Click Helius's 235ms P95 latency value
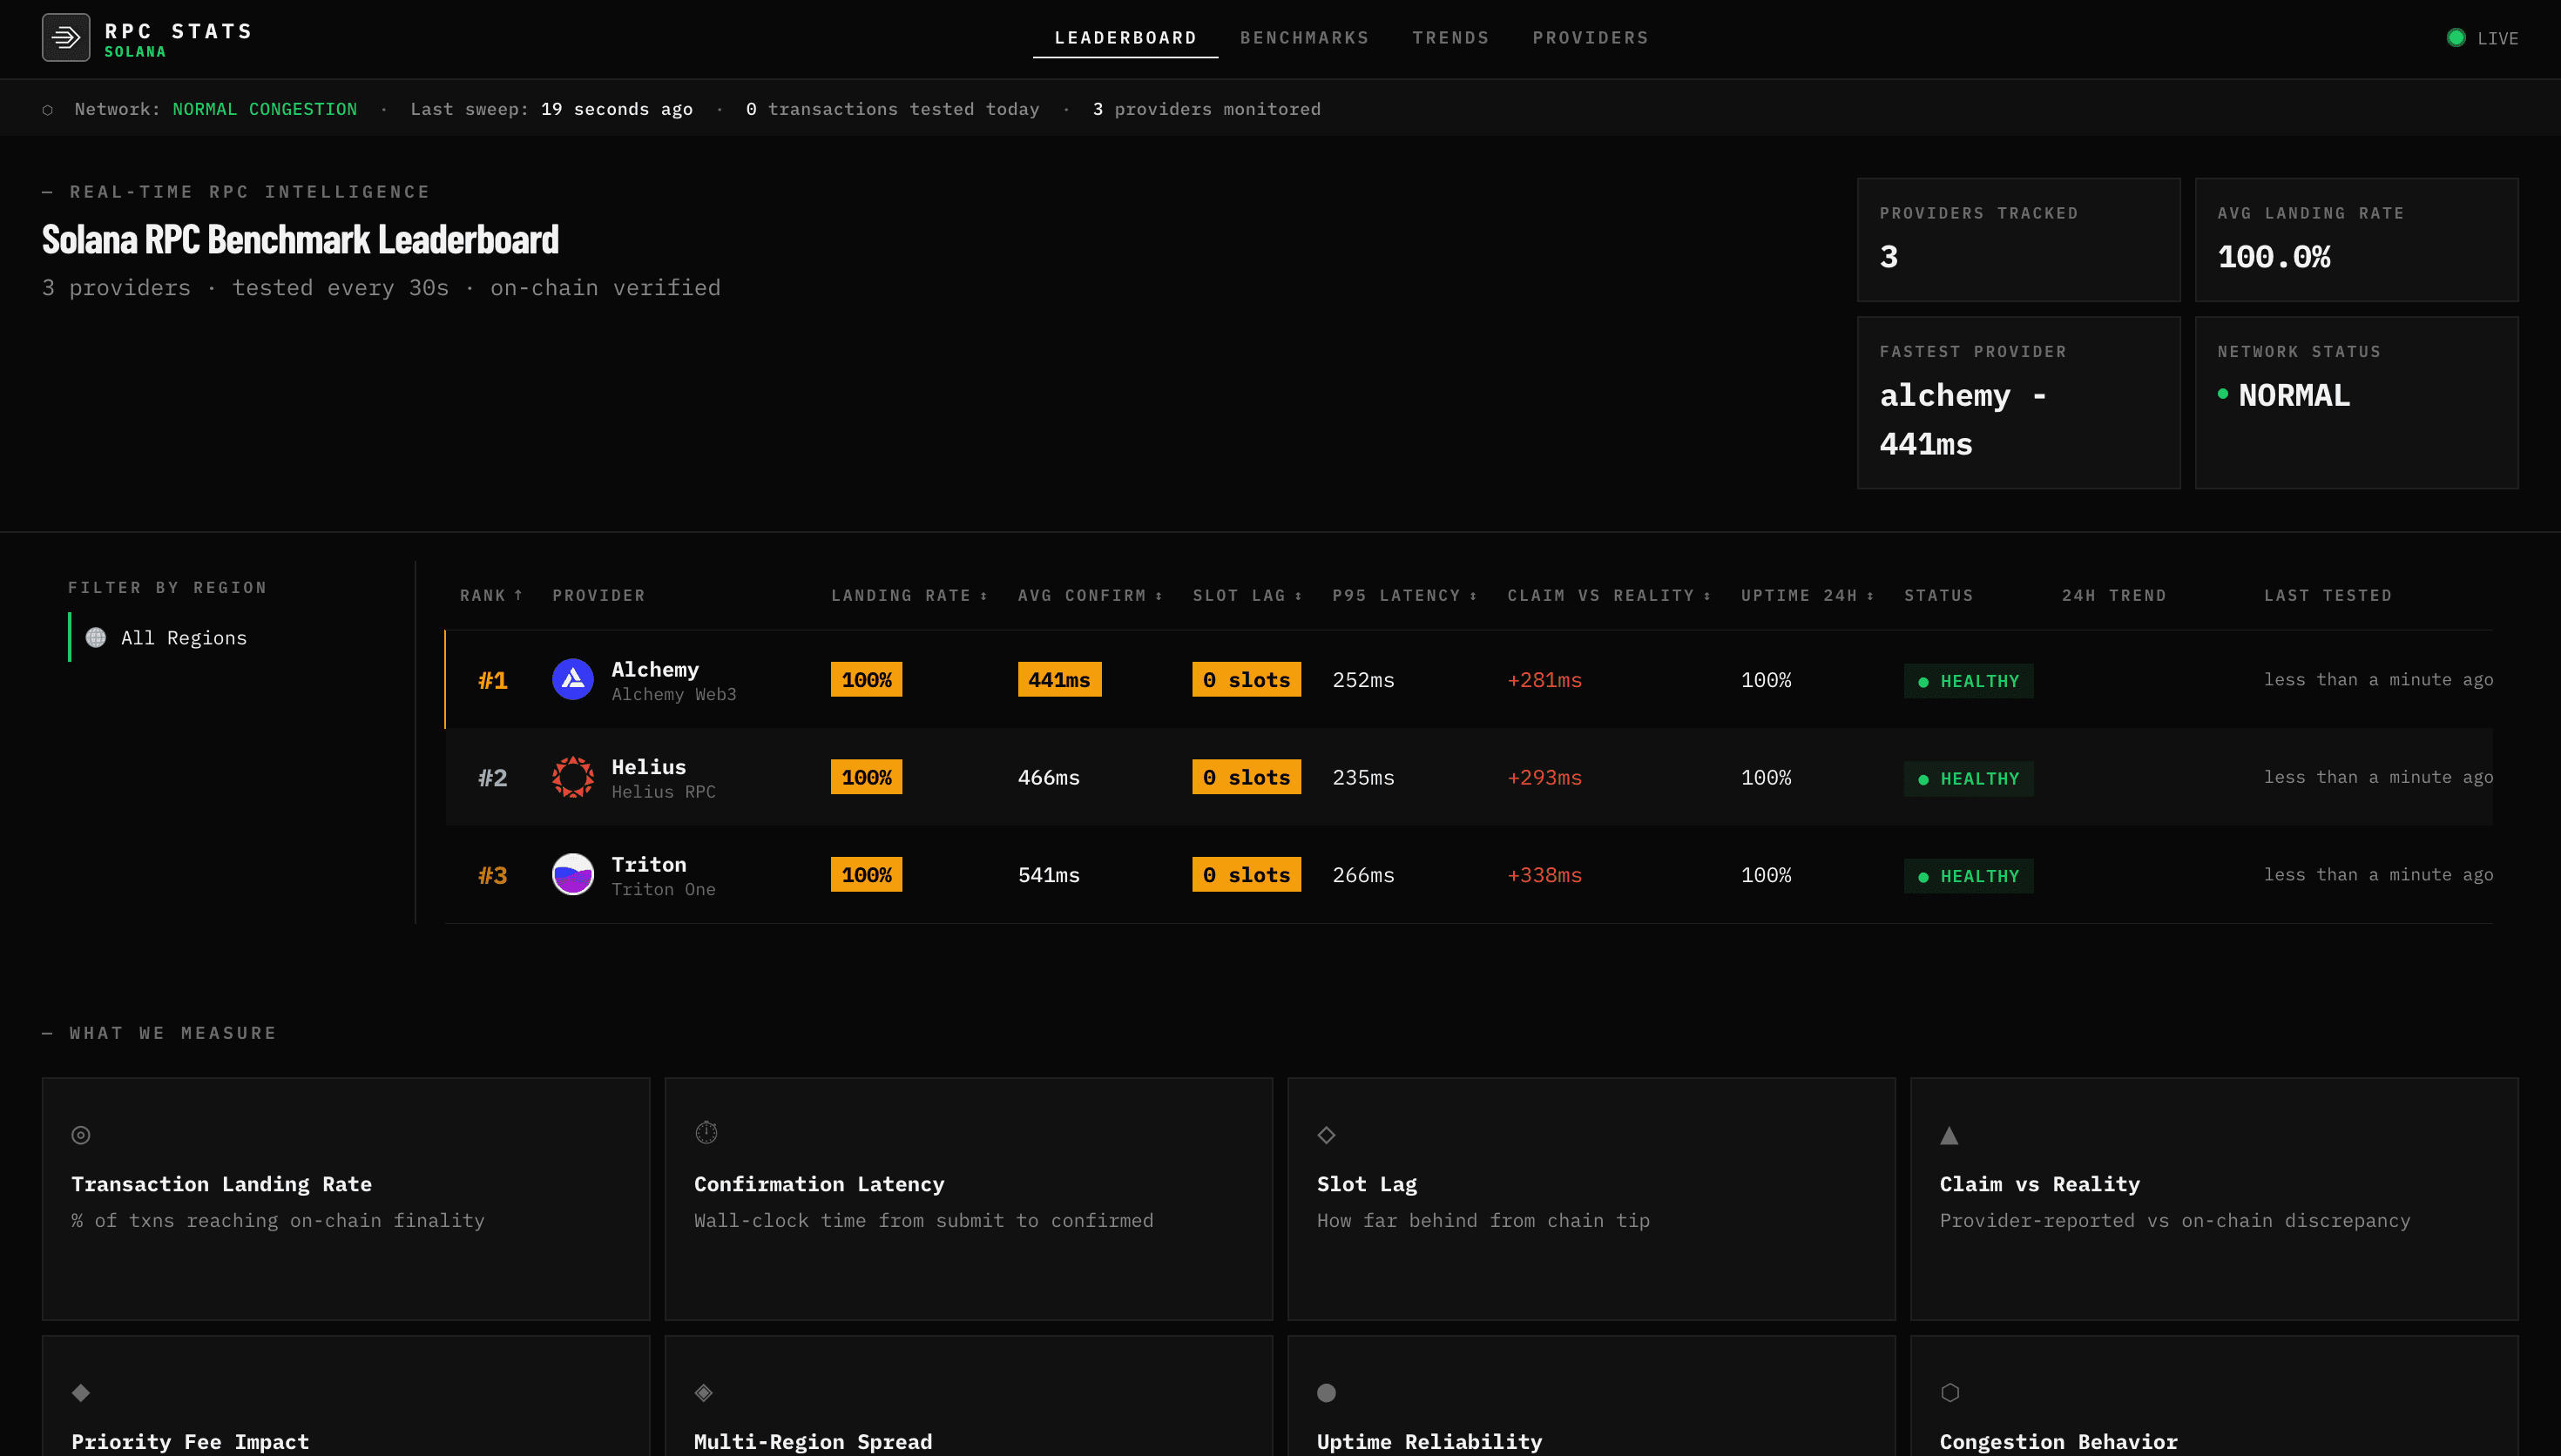This screenshot has height=1456, width=2561. pos(1363,777)
